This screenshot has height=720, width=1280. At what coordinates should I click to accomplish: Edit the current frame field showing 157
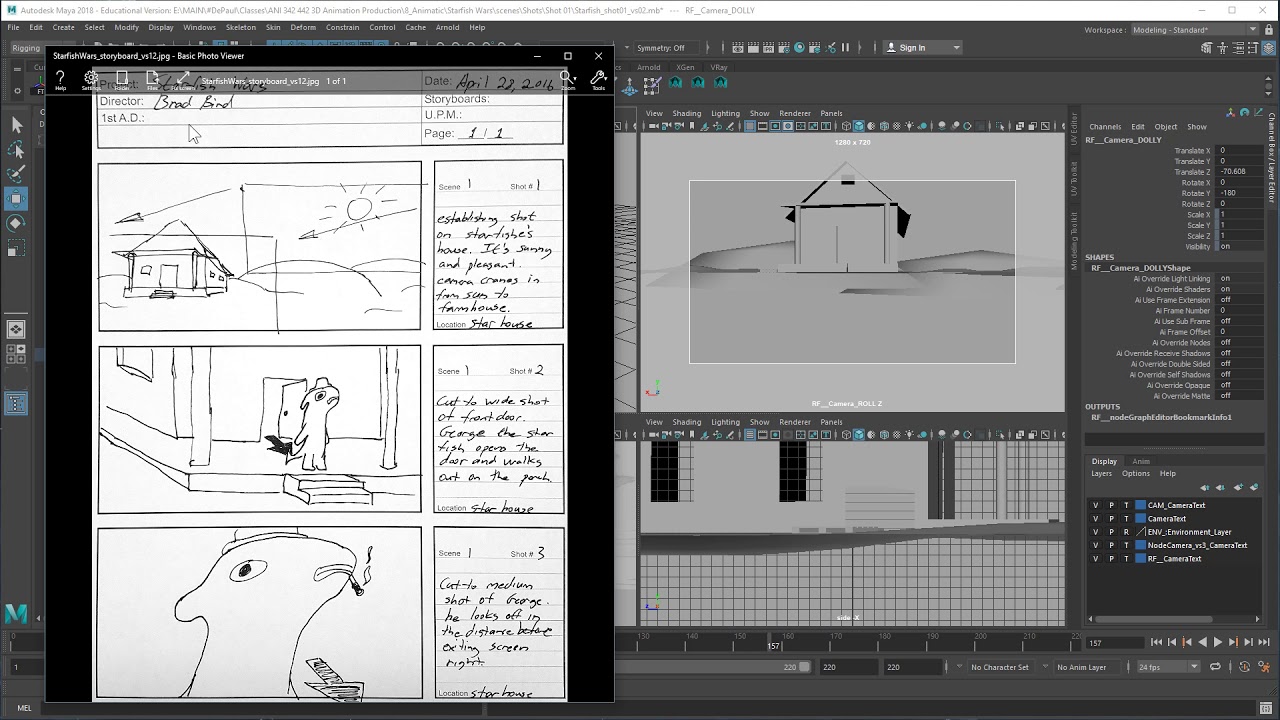coord(1113,643)
